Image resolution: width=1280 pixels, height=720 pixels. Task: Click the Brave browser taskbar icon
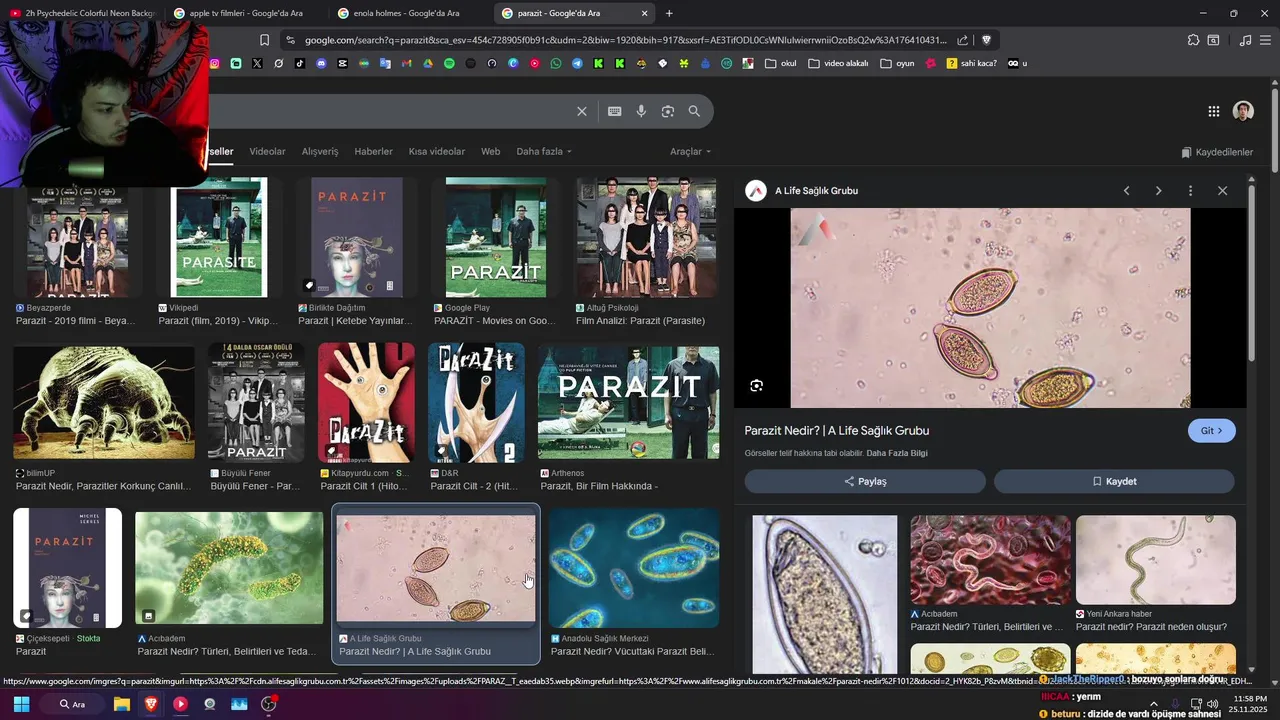151,704
